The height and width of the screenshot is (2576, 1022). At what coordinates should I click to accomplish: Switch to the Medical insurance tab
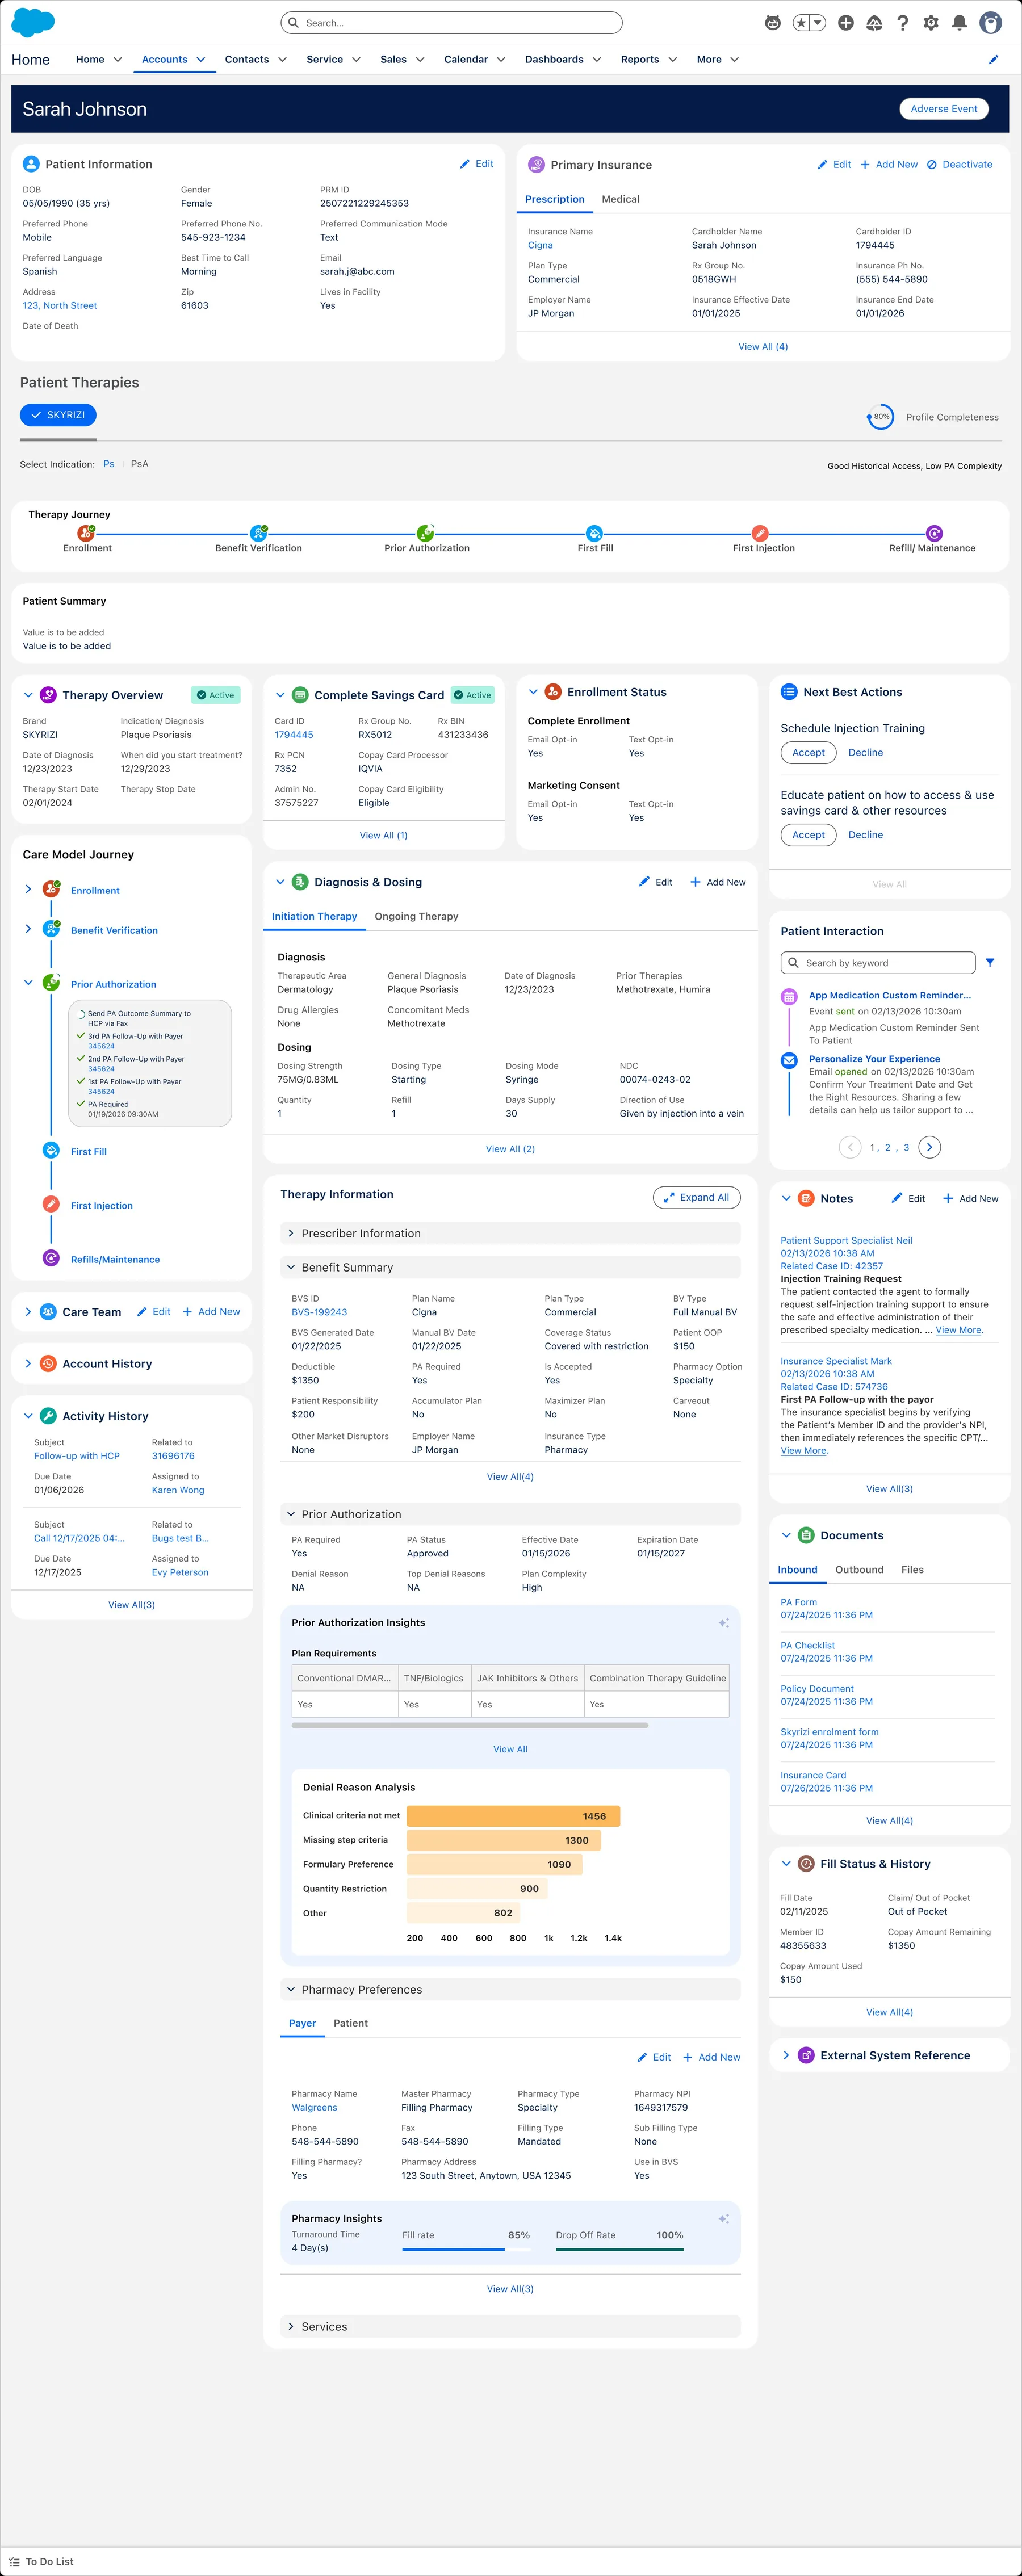[x=621, y=199]
